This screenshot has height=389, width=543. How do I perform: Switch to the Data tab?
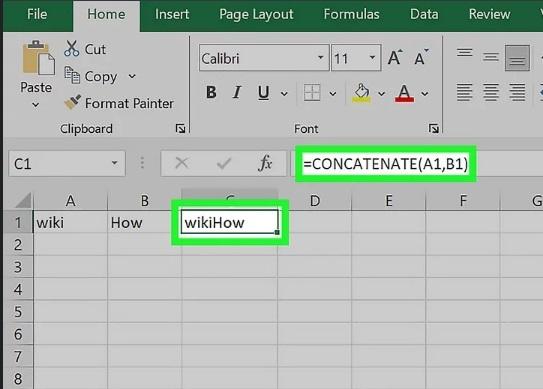[424, 14]
